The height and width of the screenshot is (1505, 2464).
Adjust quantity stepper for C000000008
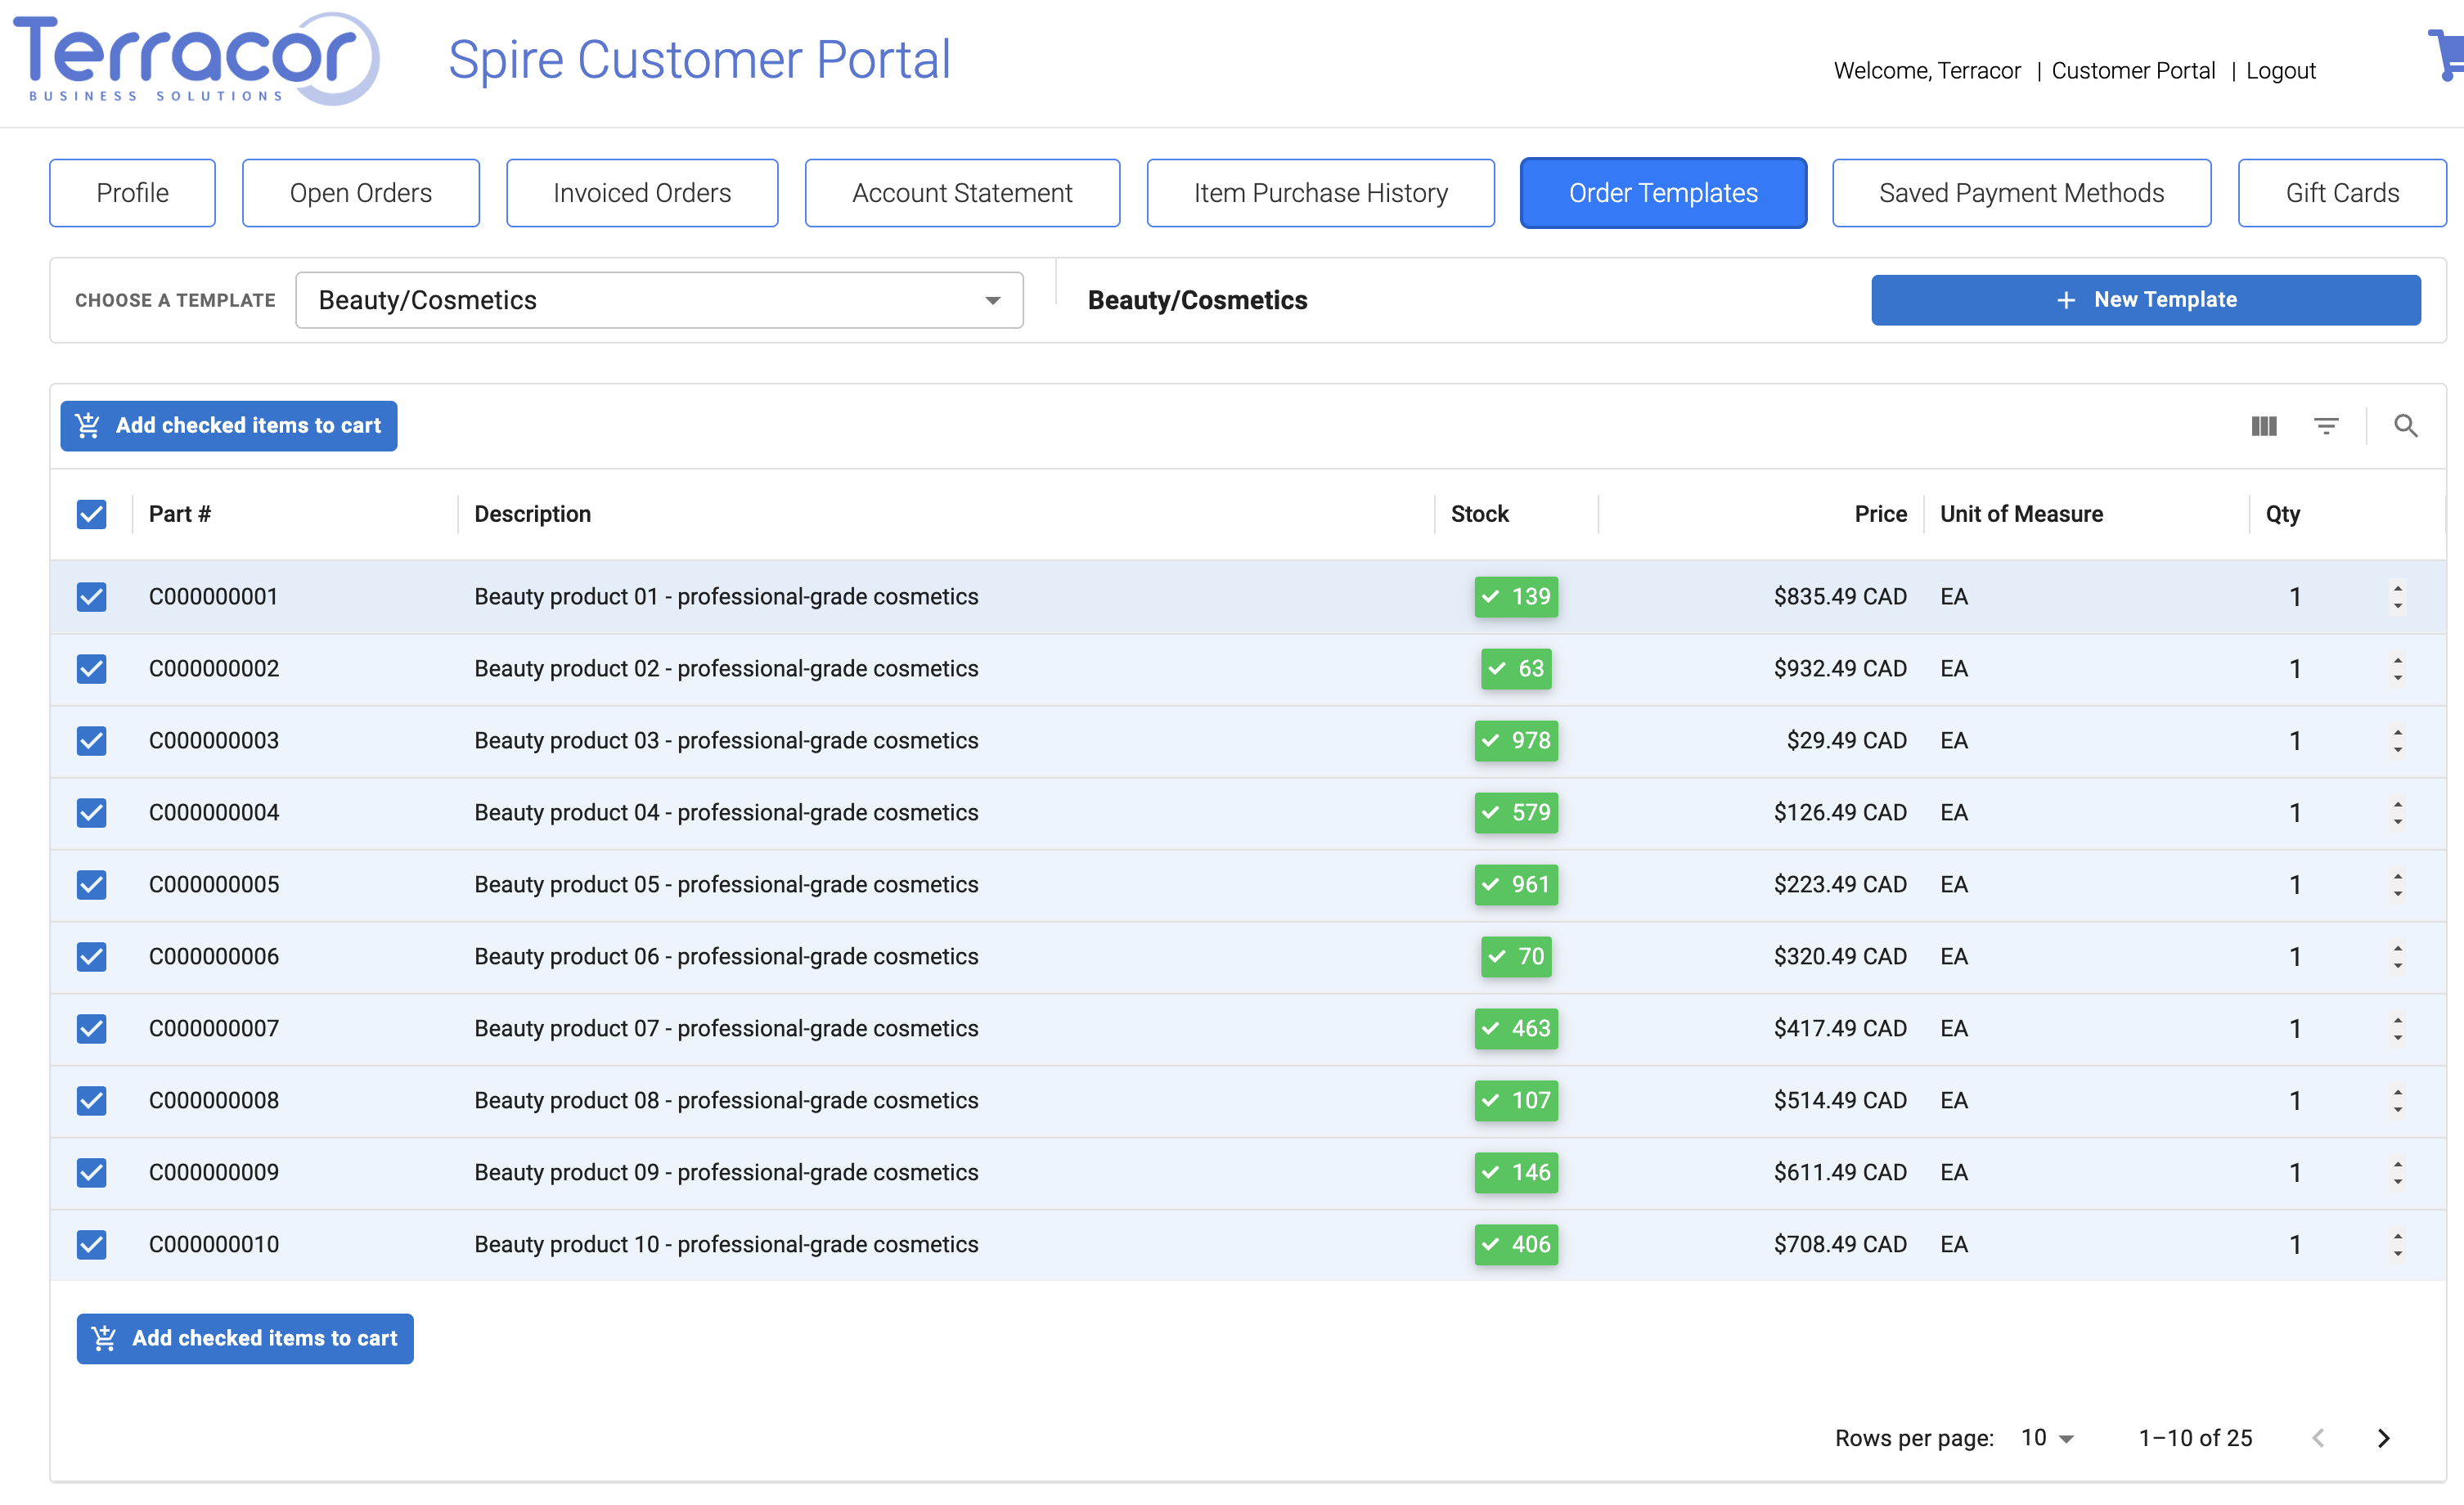(x=2397, y=1101)
